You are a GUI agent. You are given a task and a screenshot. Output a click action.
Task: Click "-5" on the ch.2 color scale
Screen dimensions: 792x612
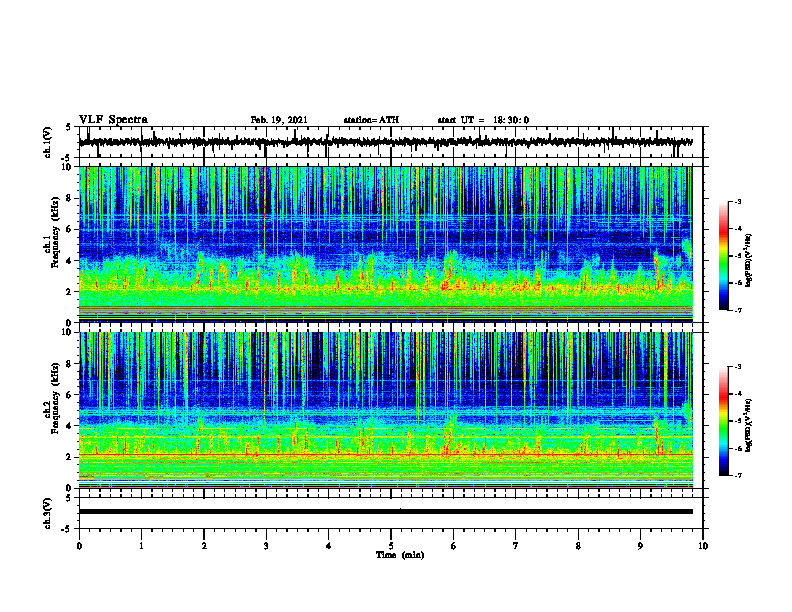click(738, 421)
